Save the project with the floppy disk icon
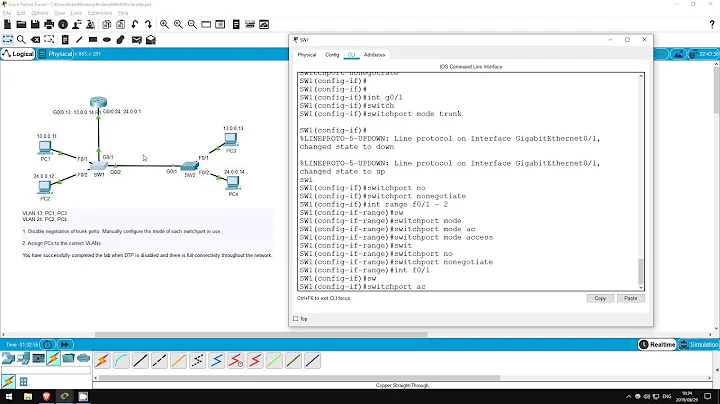The height and width of the screenshot is (404, 720). (x=35, y=24)
